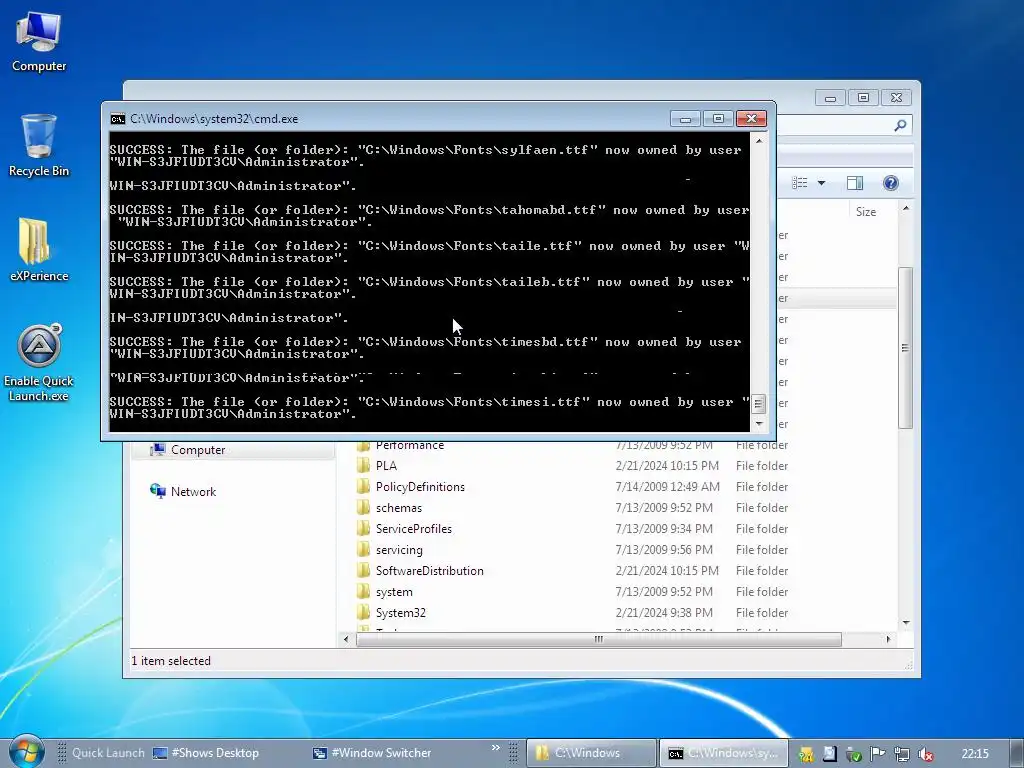Click the PLA folder icon
Image resolution: width=1024 pixels, height=768 pixels.
[x=364, y=466]
